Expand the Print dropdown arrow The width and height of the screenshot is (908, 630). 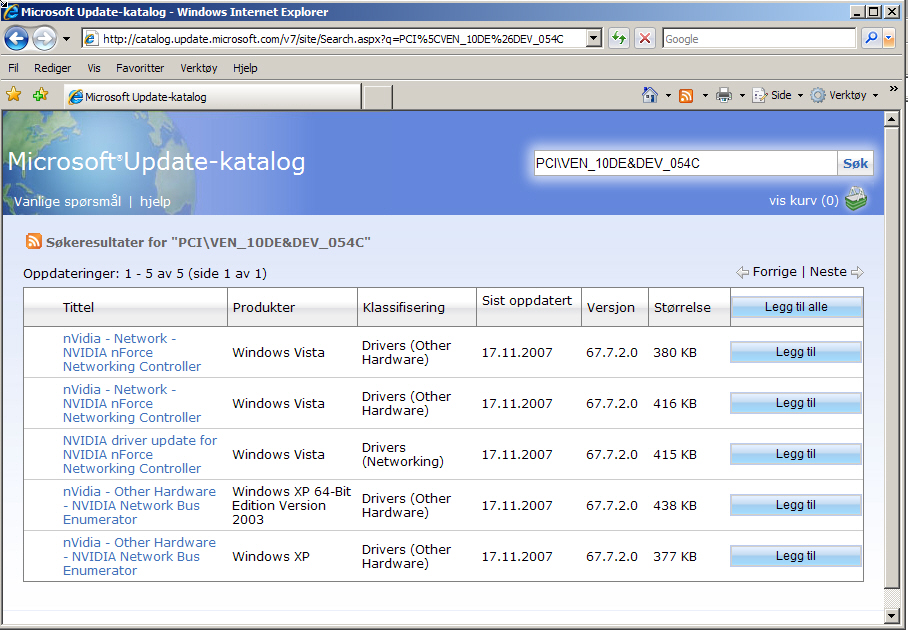point(742,96)
